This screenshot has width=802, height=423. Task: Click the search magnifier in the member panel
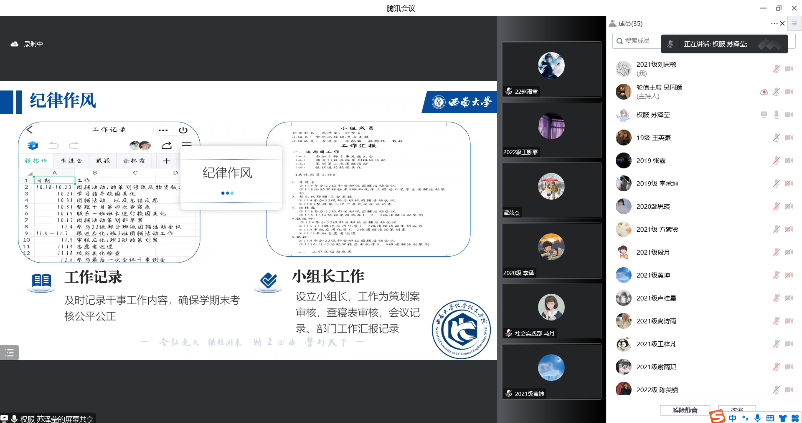[x=617, y=41]
